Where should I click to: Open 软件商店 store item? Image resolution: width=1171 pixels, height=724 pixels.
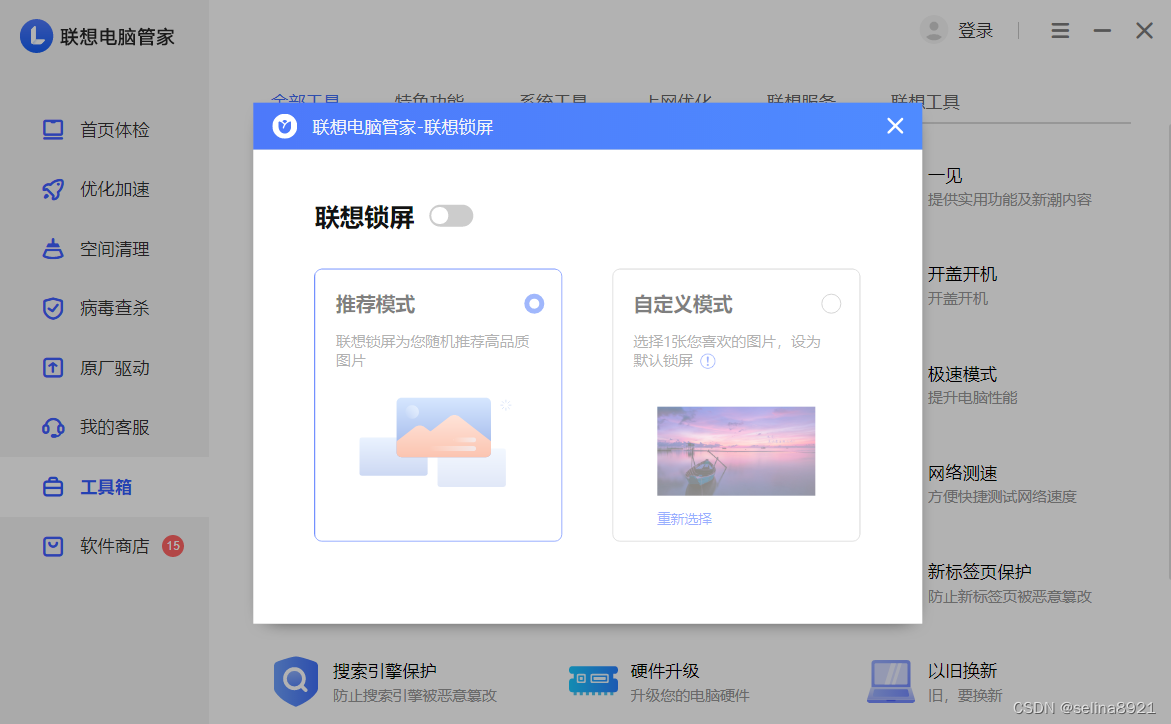coord(105,546)
